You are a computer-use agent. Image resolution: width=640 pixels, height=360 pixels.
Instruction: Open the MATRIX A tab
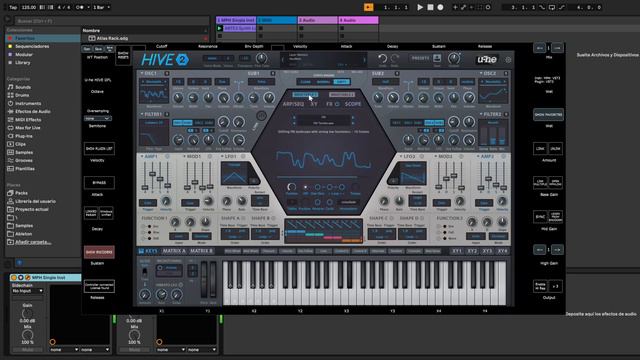coord(174,251)
